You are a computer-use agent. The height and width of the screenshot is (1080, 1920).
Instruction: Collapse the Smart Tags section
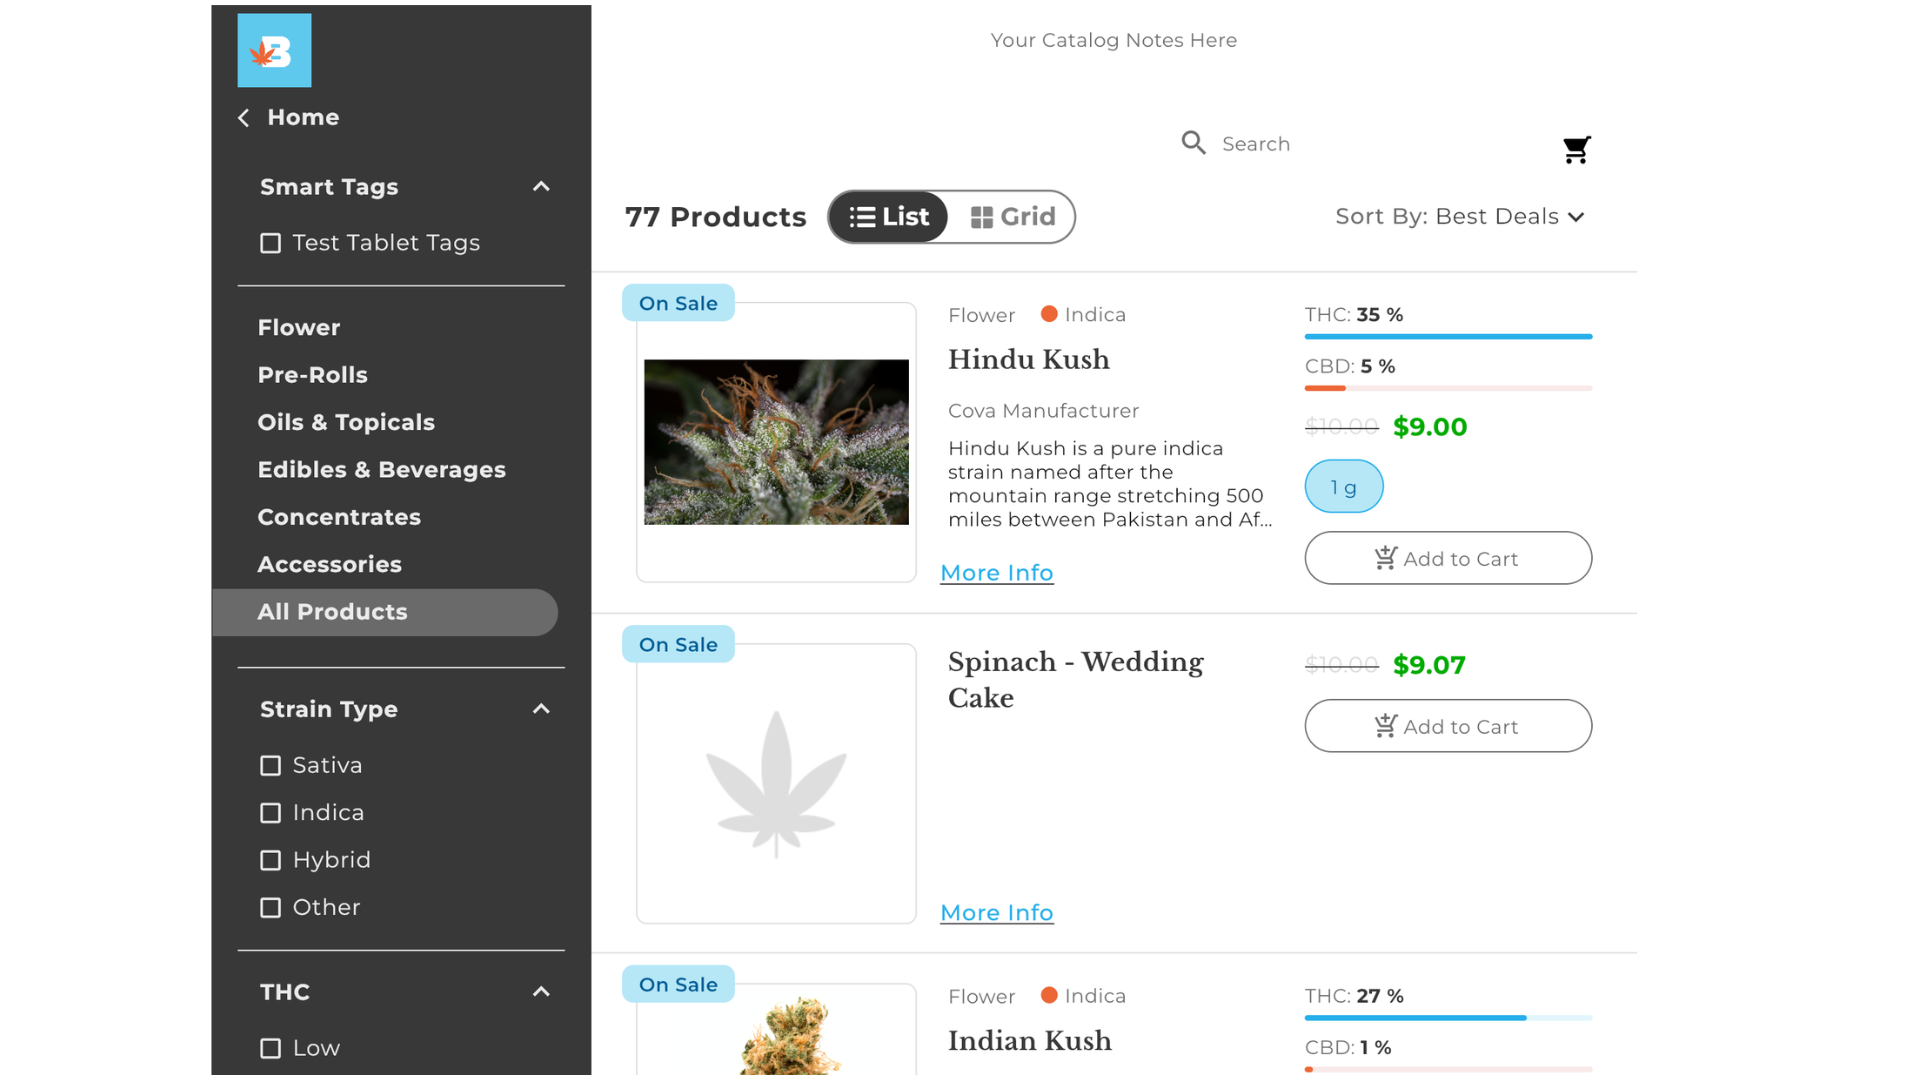(541, 187)
